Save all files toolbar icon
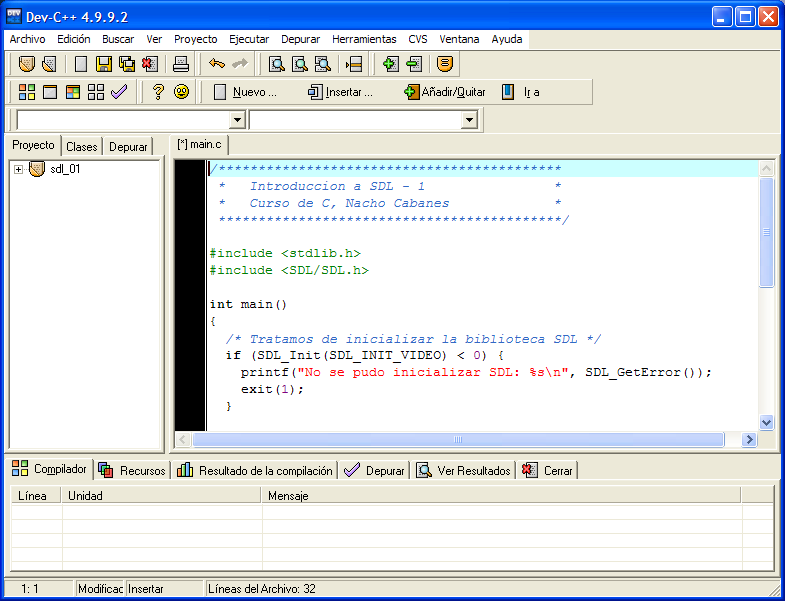This screenshot has width=785, height=601. tap(127, 64)
